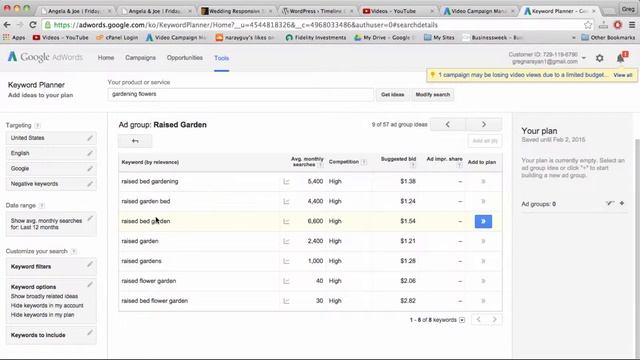Edit the English language targeting
The image size is (640, 360).
90,153
